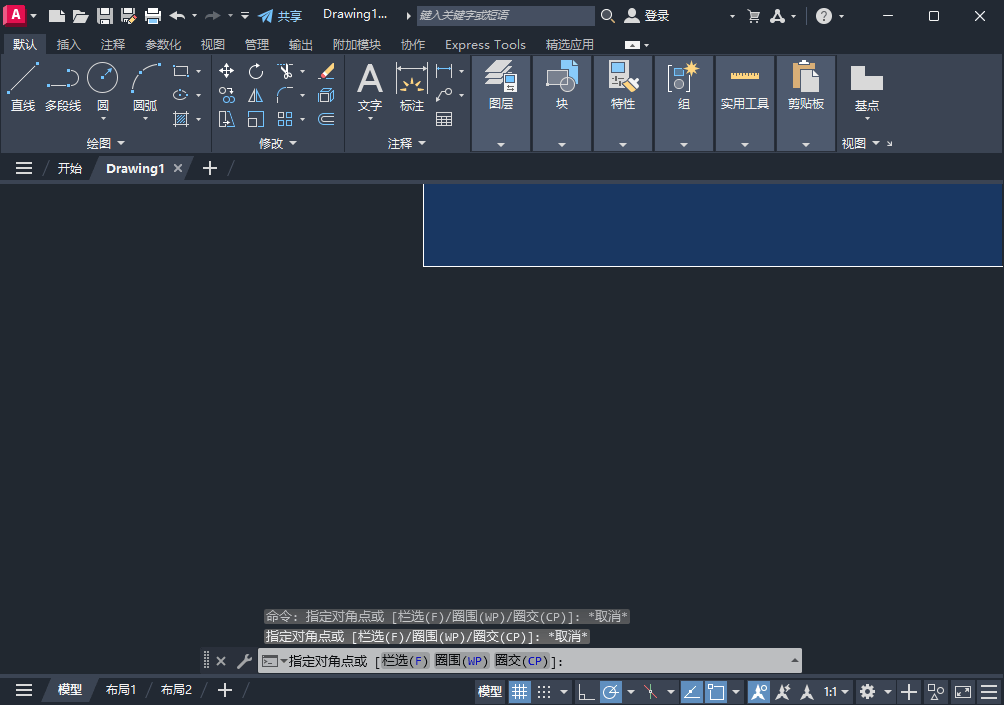1004x705 pixels.
Task: Open the red A application menu
Action: click(x=15, y=15)
